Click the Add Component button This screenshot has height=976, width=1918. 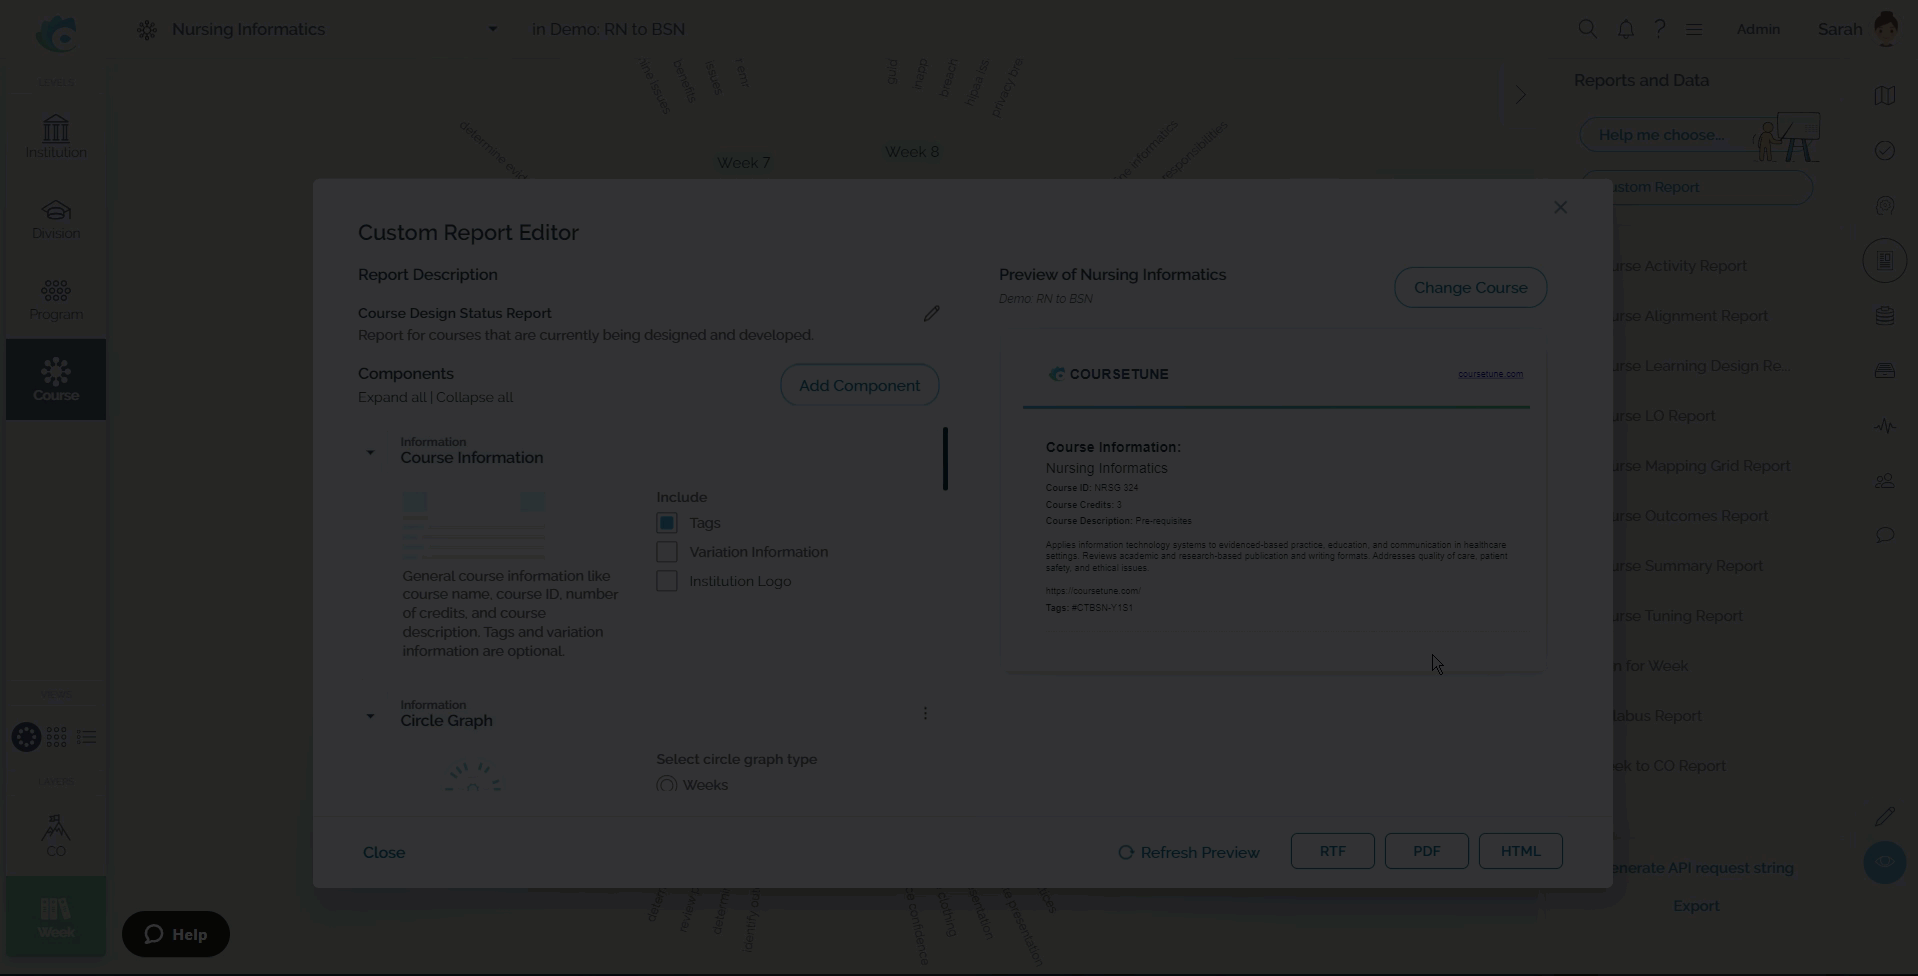[859, 385]
